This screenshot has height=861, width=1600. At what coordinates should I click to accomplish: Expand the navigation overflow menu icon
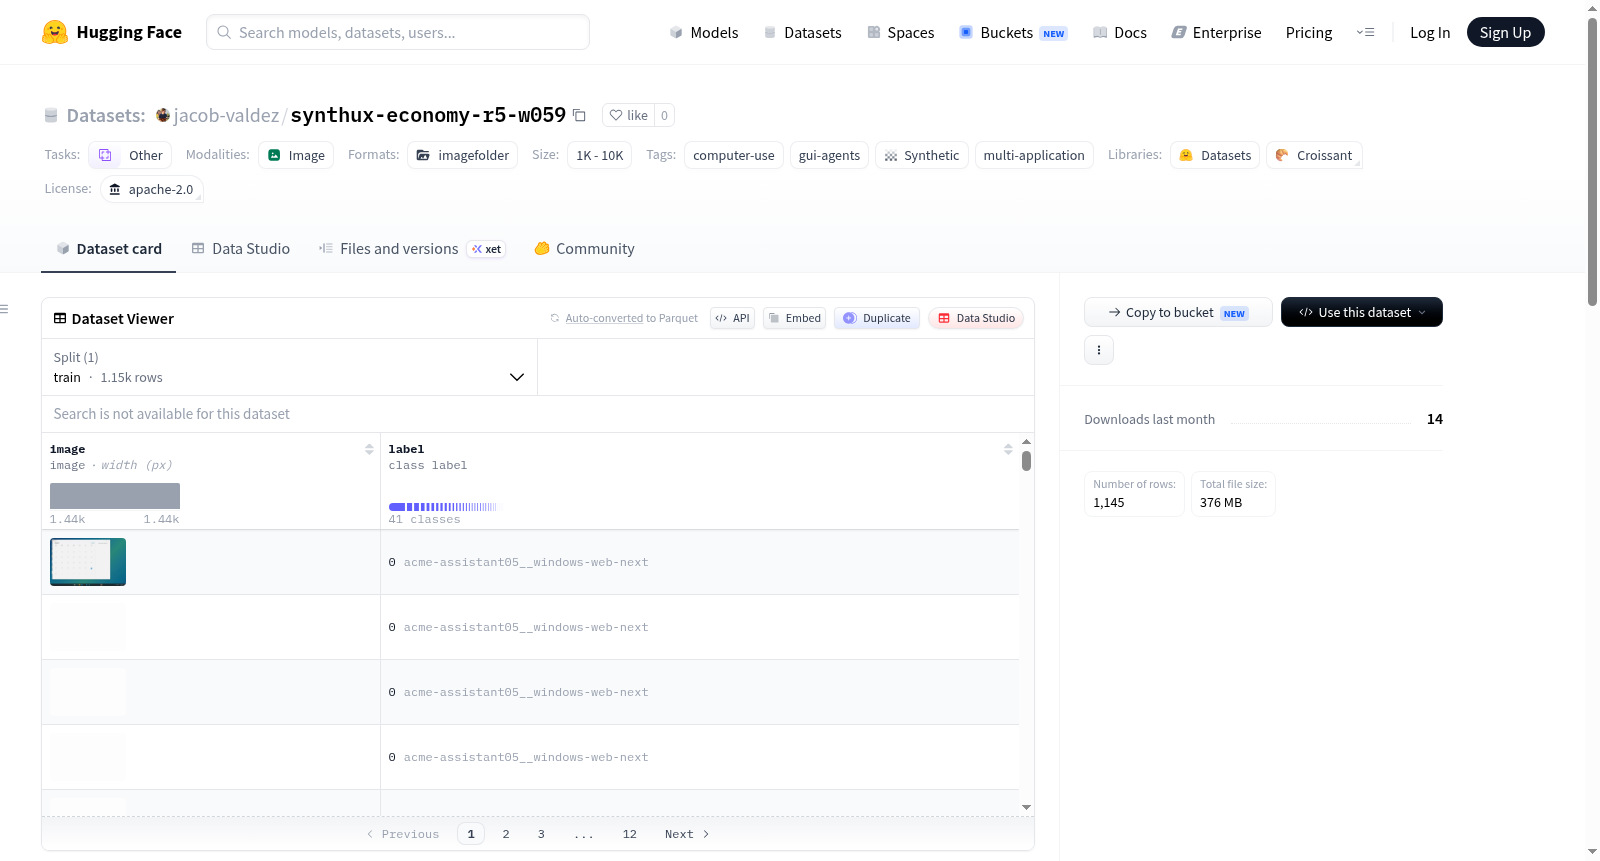(x=1365, y=32)
